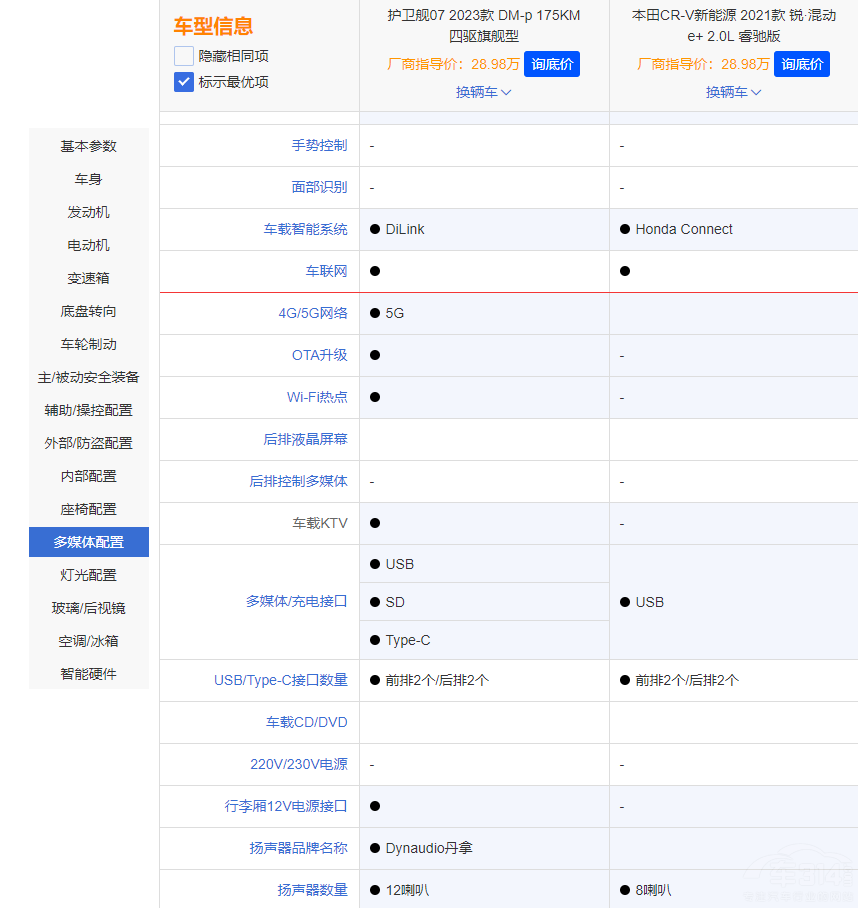This screenshot has width=858, height=908.
Task: Select 多媒体配置 highlighted sidebar item
Action: point(89,542)
